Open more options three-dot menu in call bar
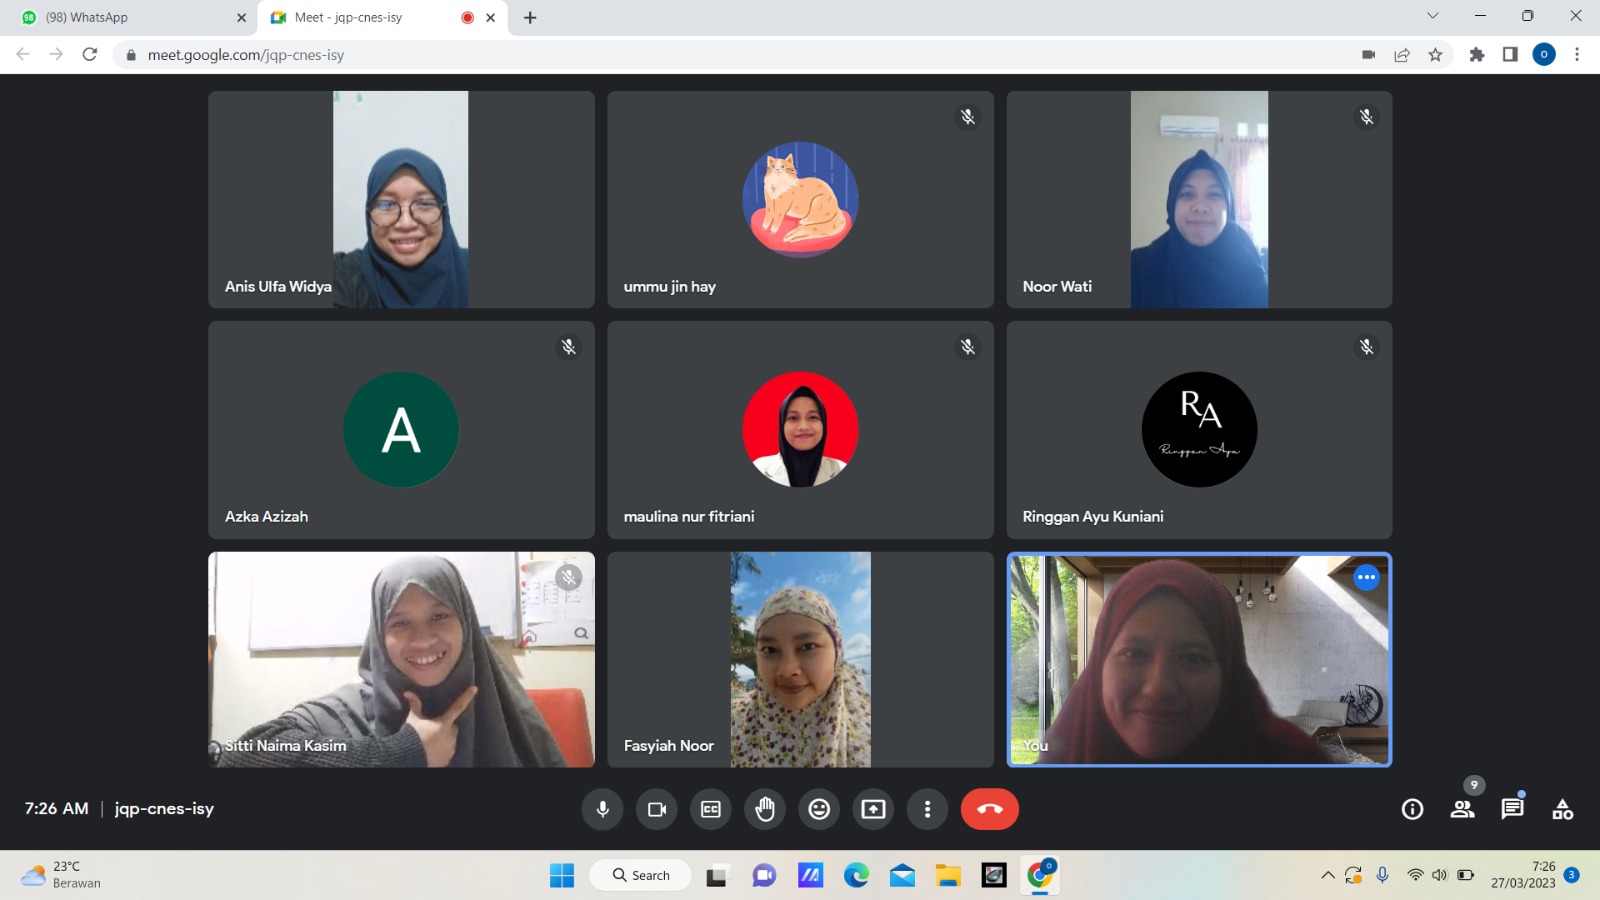Image resolution: width=1600 pixels, height=900 pixels. [927, 809]
